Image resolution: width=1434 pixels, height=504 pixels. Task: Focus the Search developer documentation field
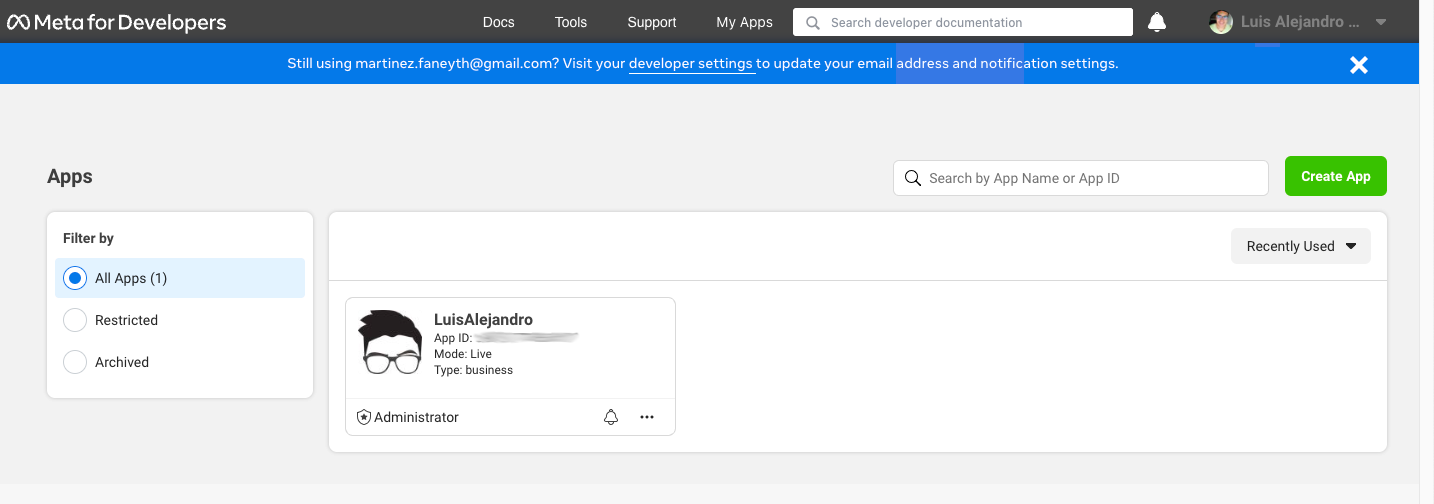963,22
